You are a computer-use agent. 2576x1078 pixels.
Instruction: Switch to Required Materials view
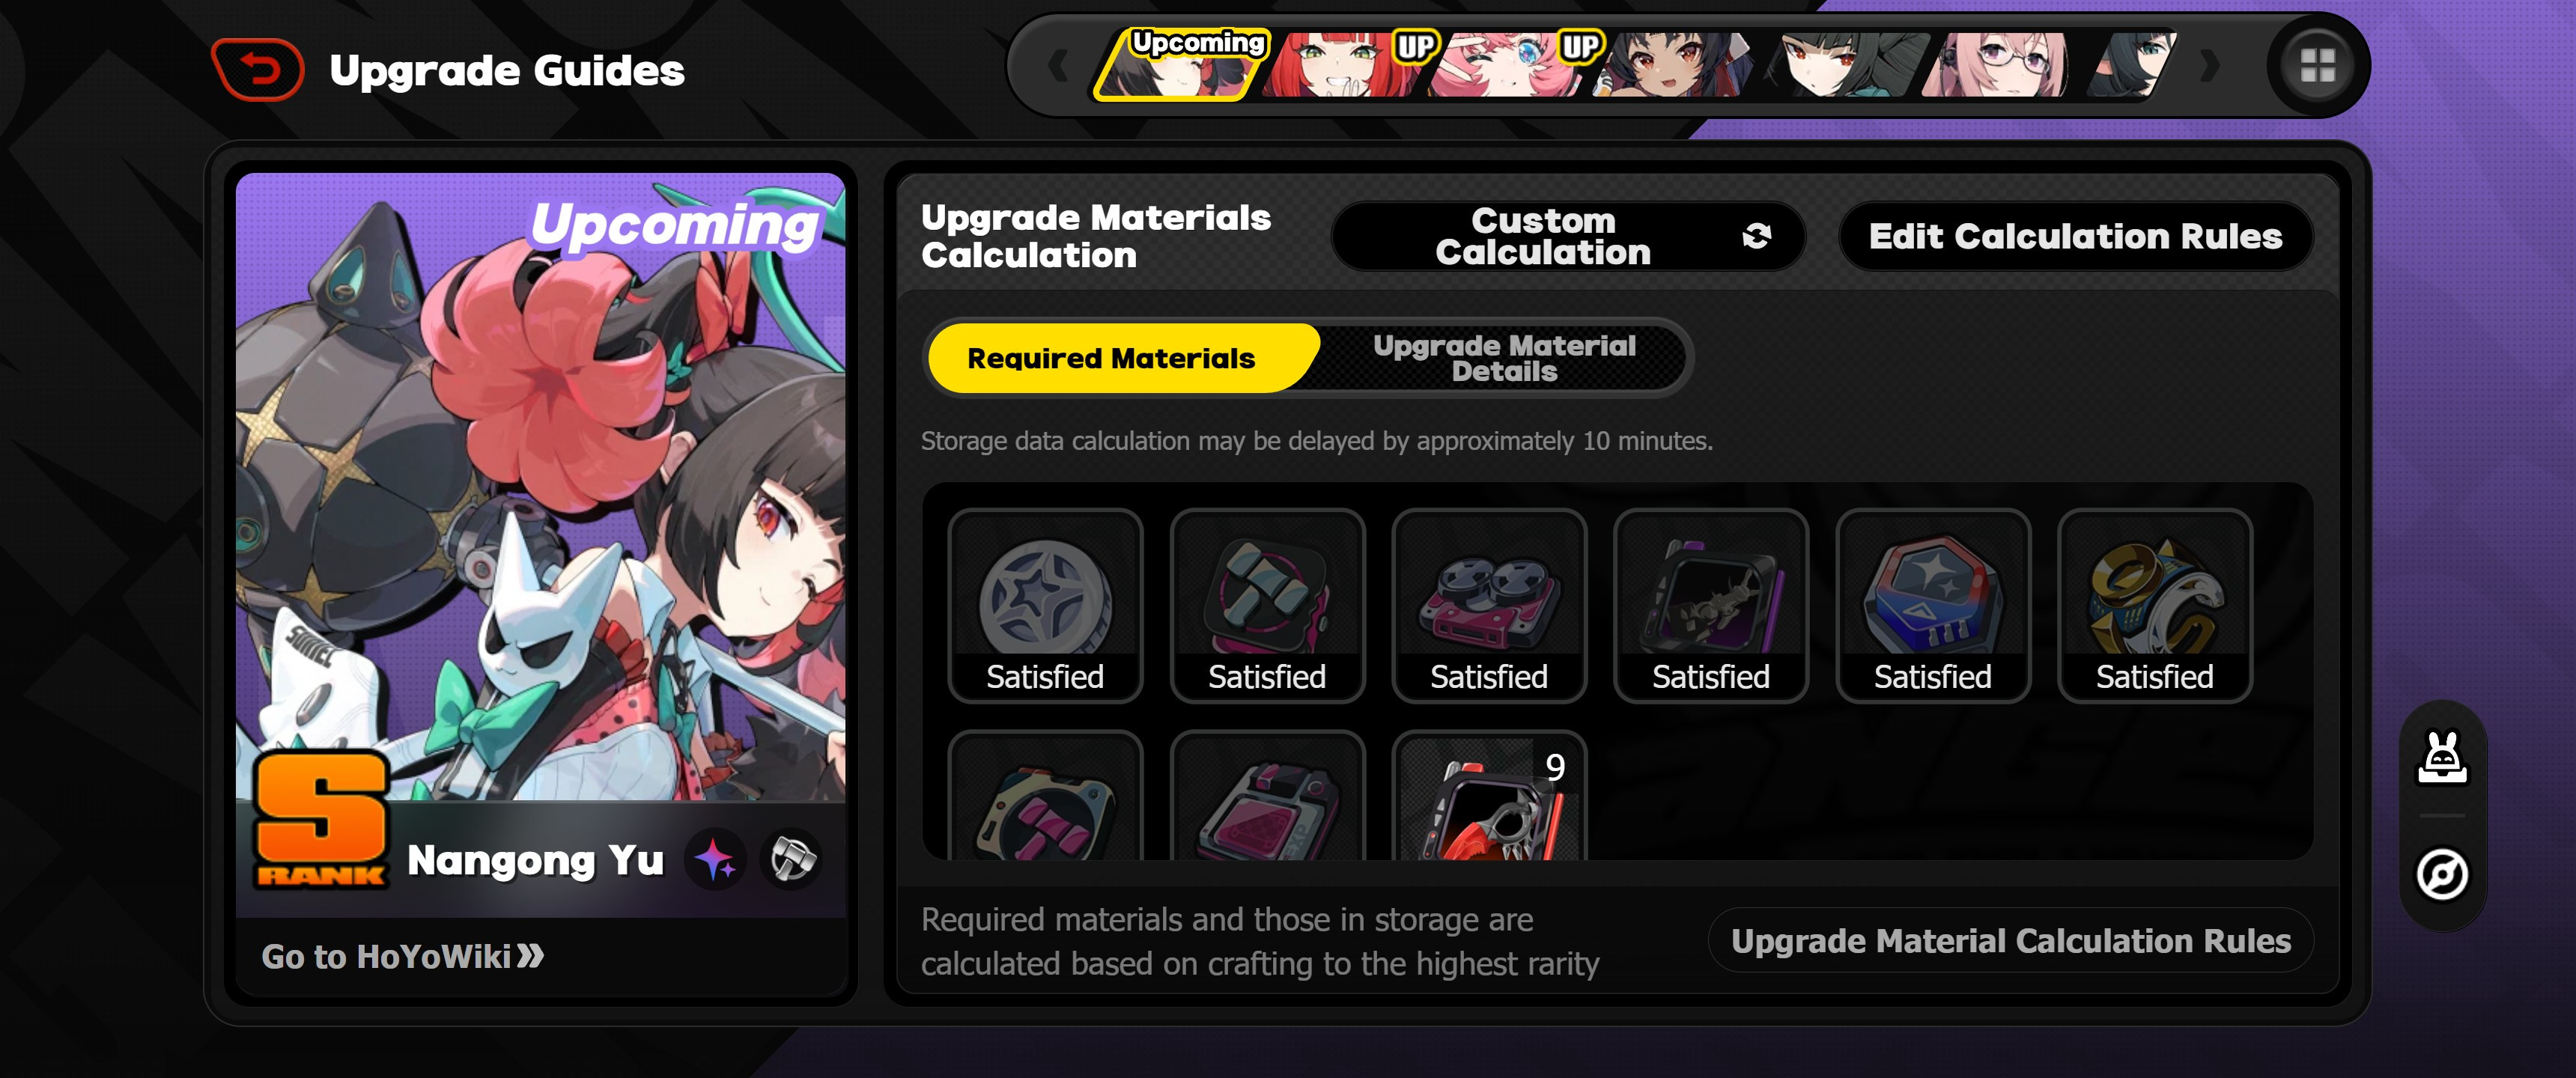coord(1111,358)
